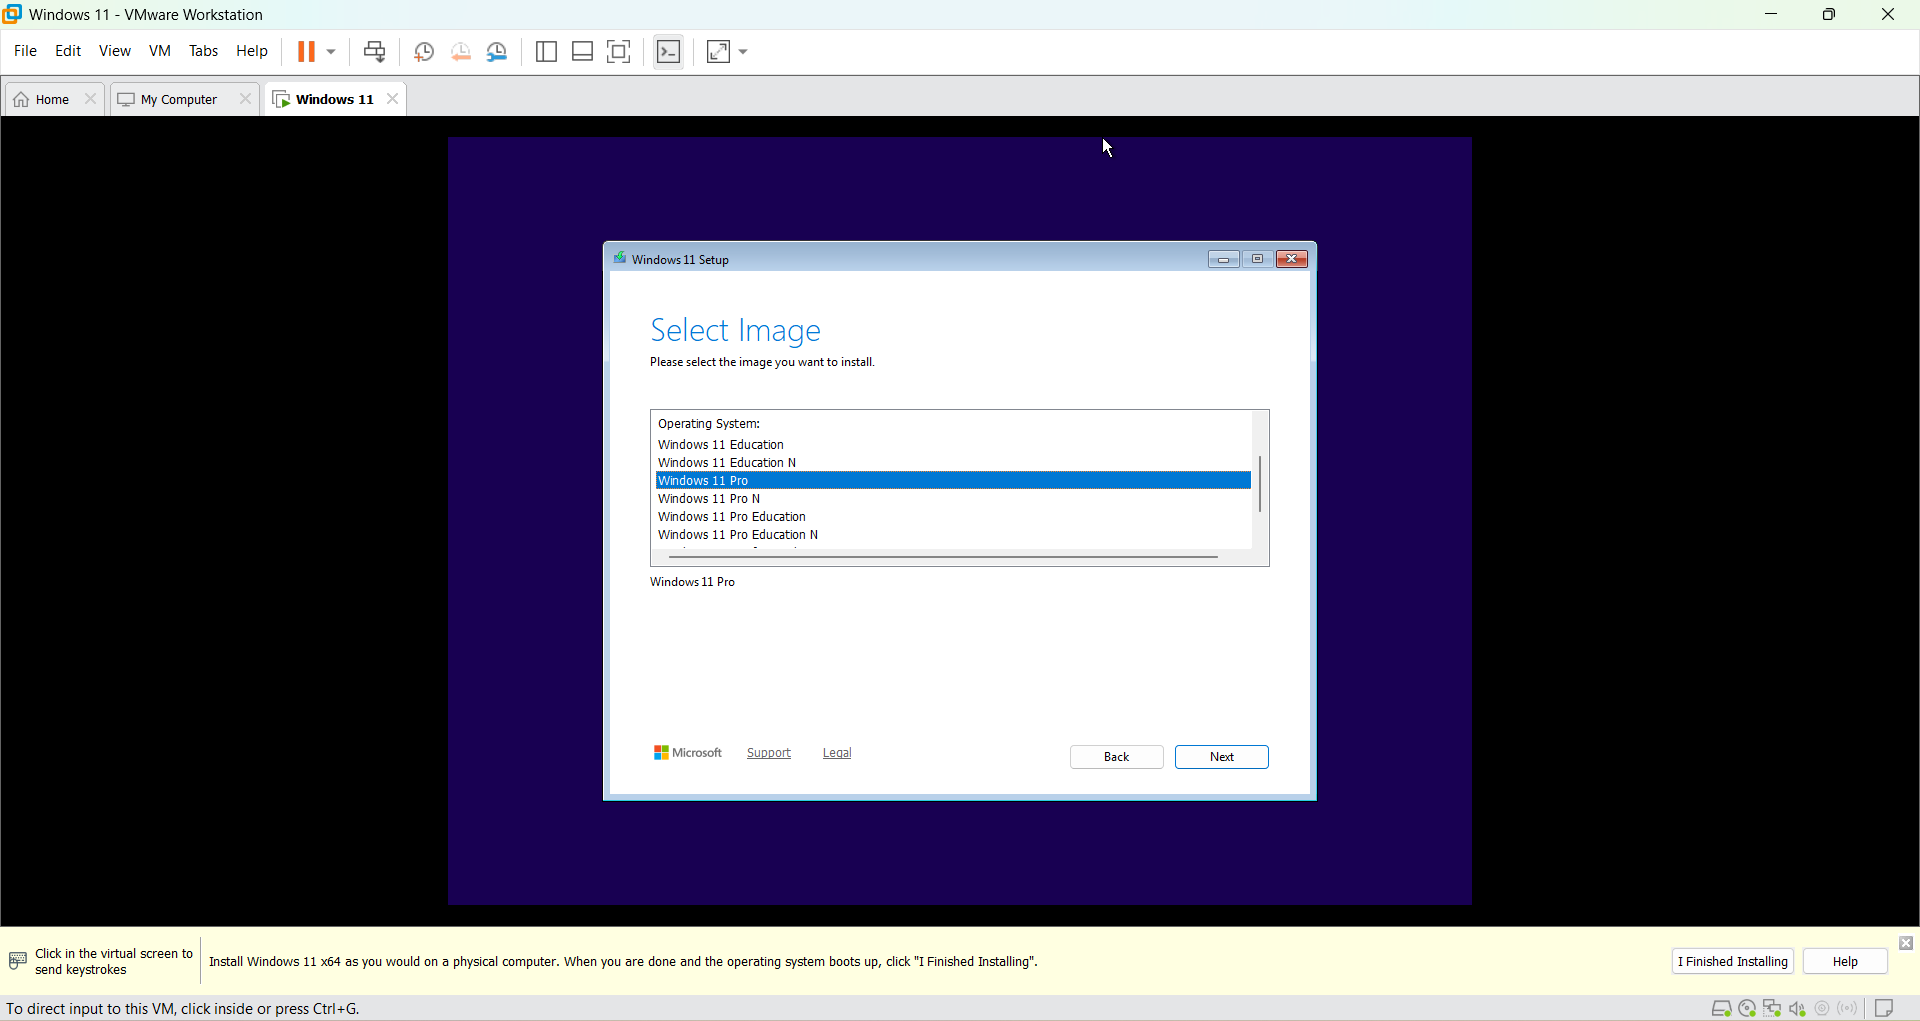Click the CD/DVD drive status icon

tap(1747, 1009)
